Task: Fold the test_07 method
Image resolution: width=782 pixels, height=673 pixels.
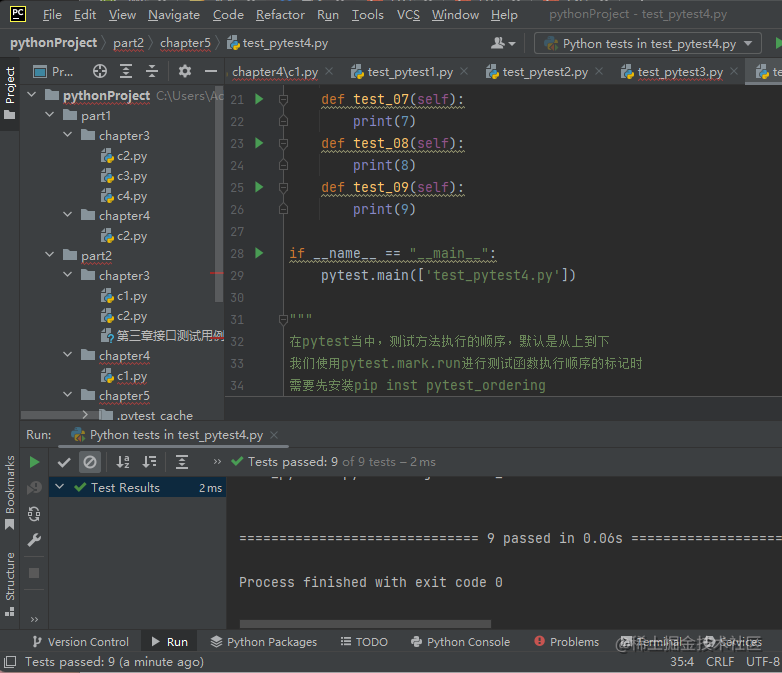Action: (x=283, y=99)
